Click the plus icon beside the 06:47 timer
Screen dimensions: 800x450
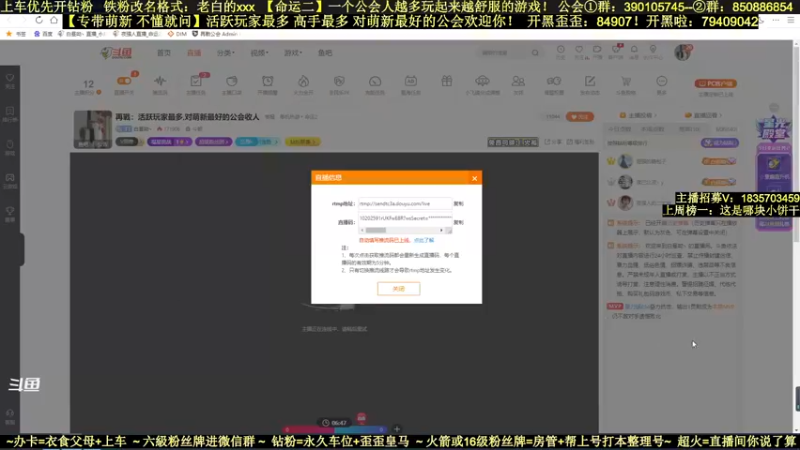tap(397, 429)
